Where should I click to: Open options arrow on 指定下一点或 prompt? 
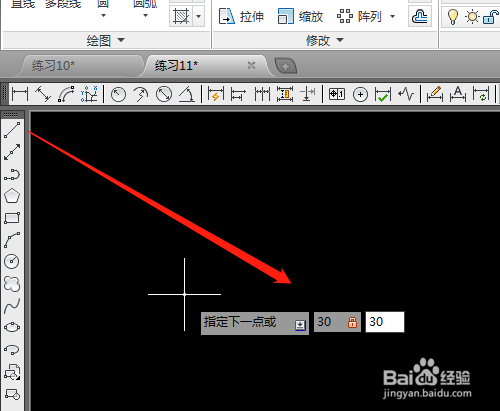tap(300, 325)
